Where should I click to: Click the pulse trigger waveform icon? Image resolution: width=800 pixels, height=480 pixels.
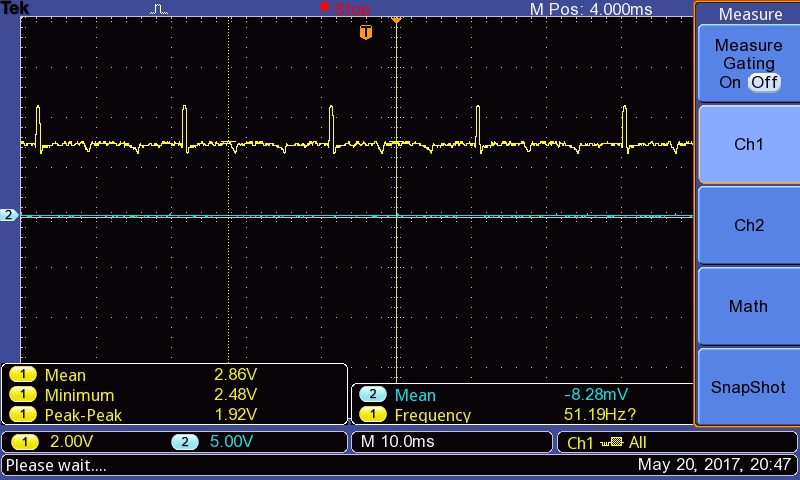(x=159, y=9)
